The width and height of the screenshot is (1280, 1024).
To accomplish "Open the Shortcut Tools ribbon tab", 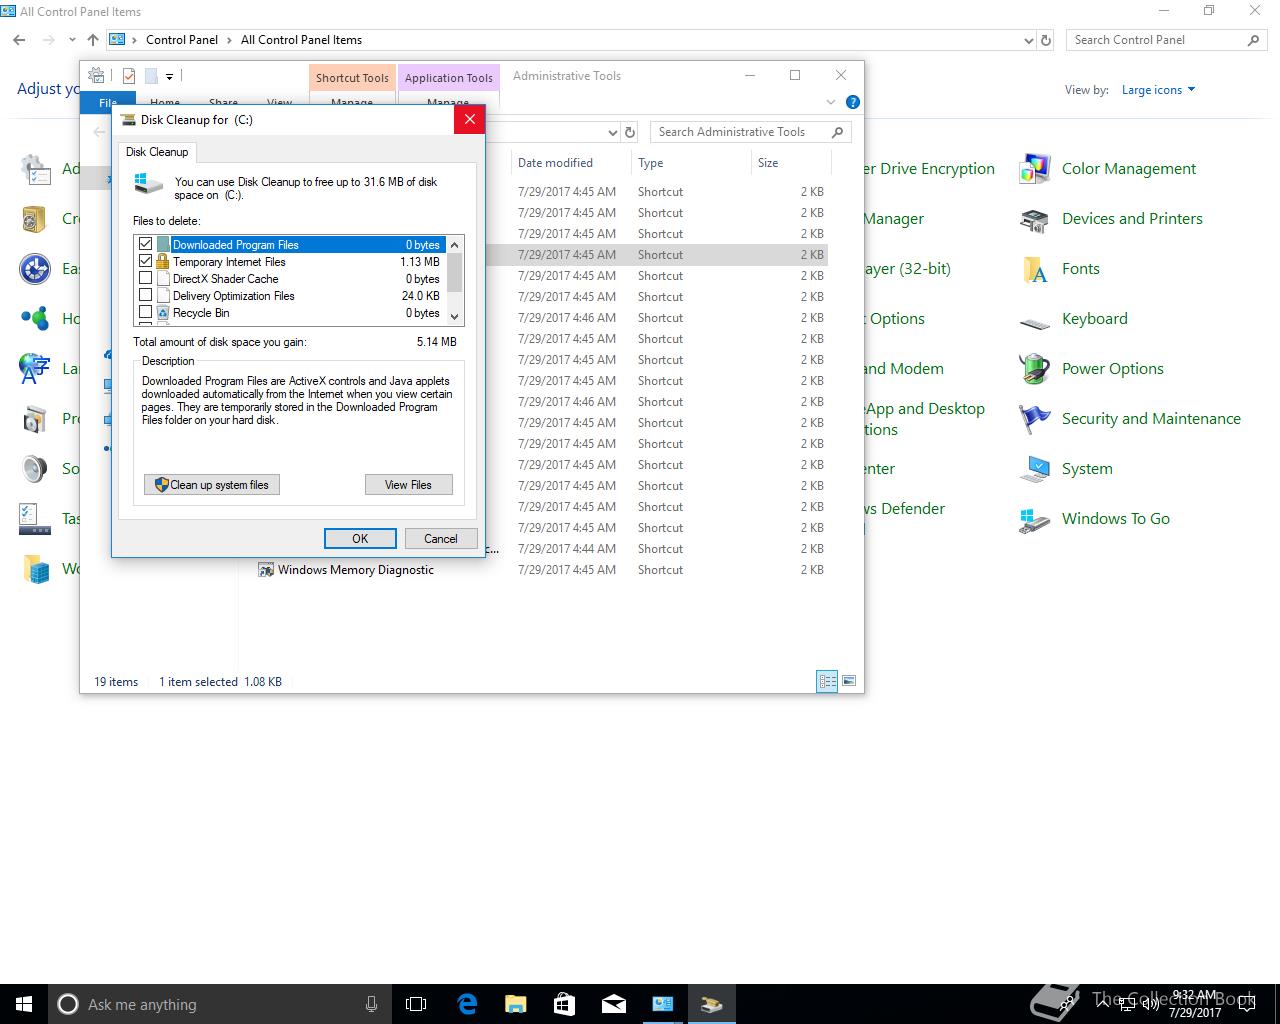I will pyautogui.click(x=352, y=78).
